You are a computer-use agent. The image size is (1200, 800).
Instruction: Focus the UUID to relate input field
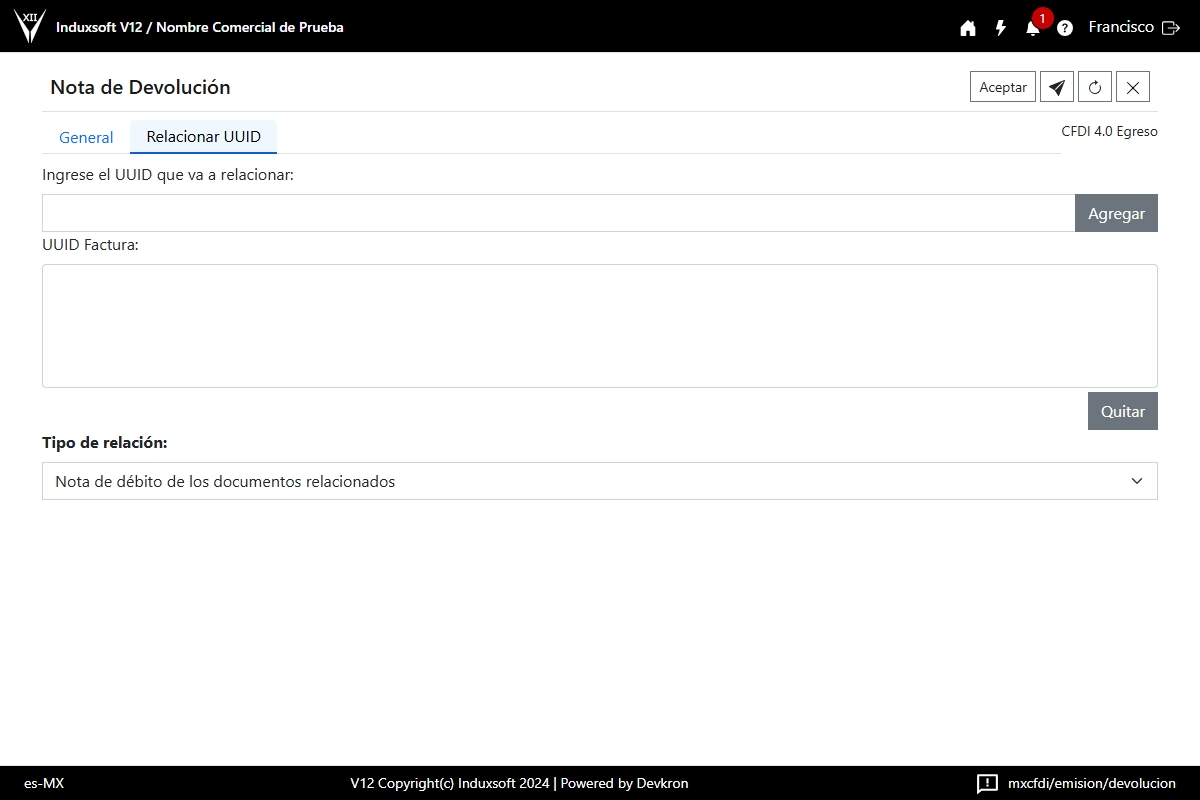click(x=558, y=213)
